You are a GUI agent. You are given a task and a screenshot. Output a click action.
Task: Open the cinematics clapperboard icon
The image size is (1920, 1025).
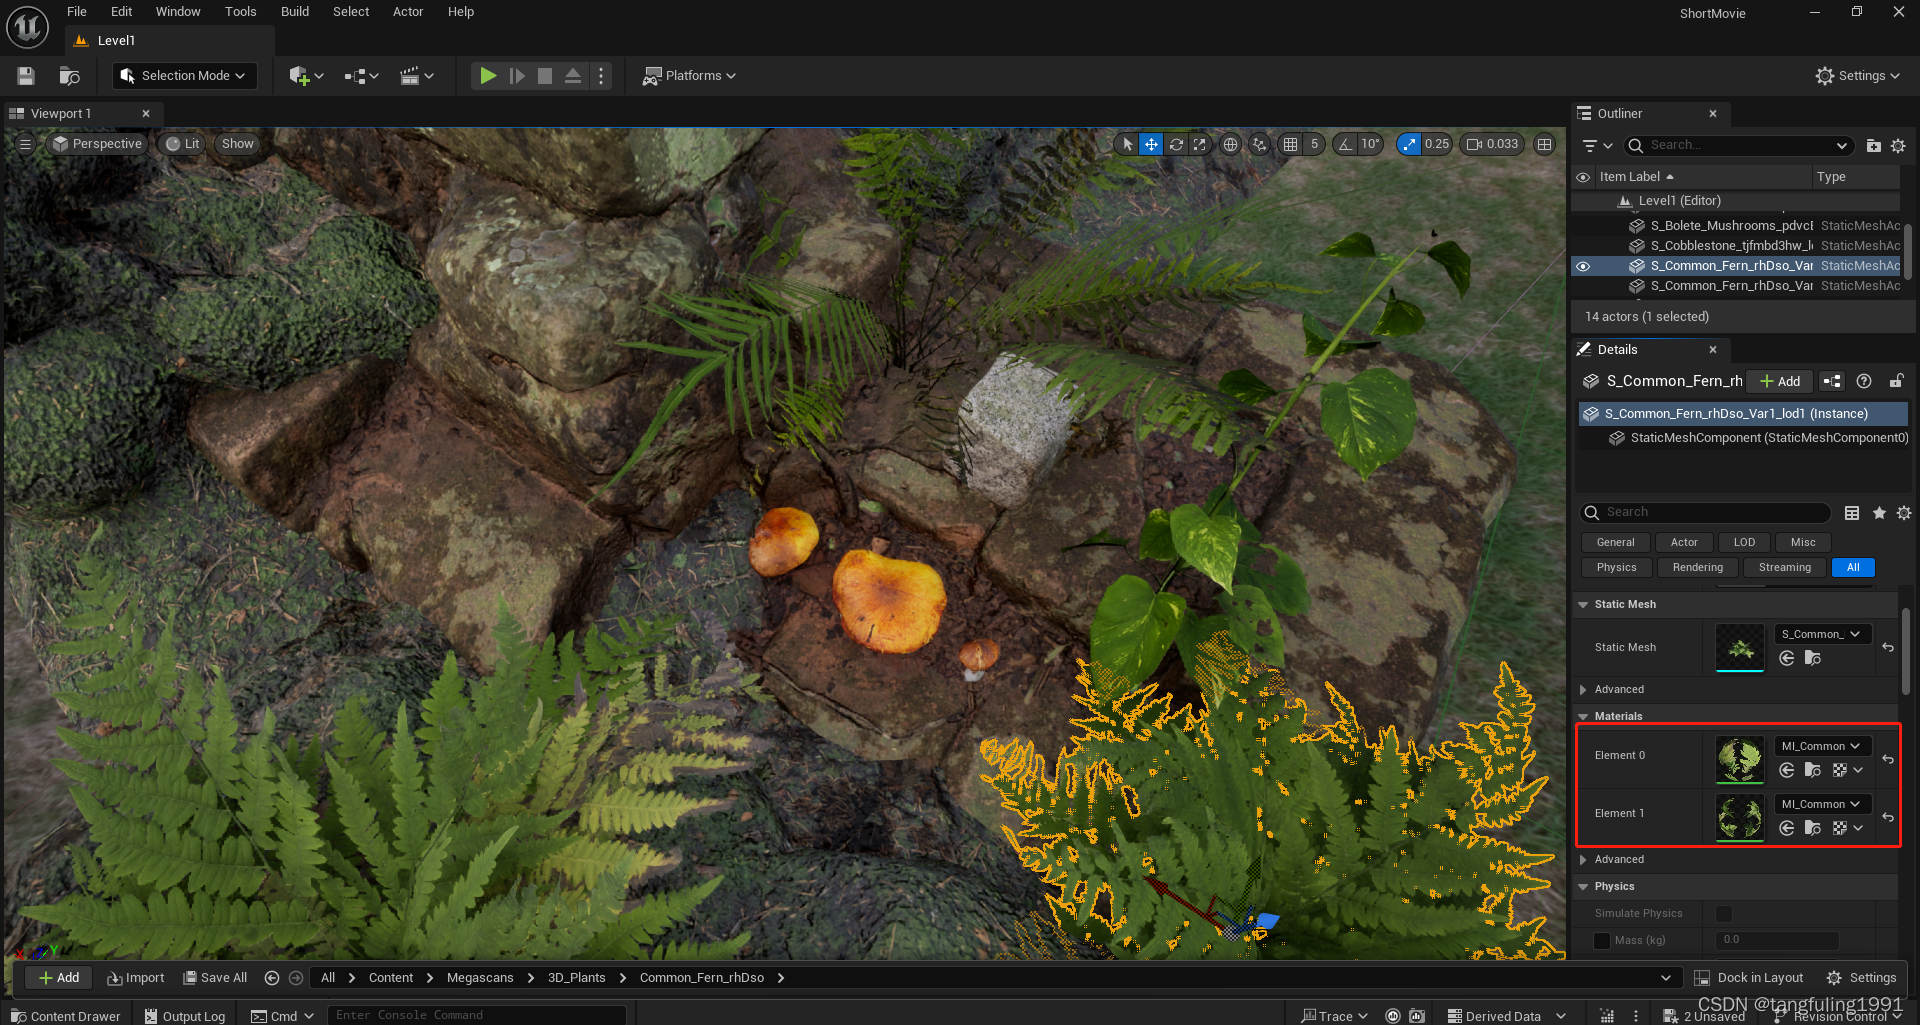[x=416, y=76]
